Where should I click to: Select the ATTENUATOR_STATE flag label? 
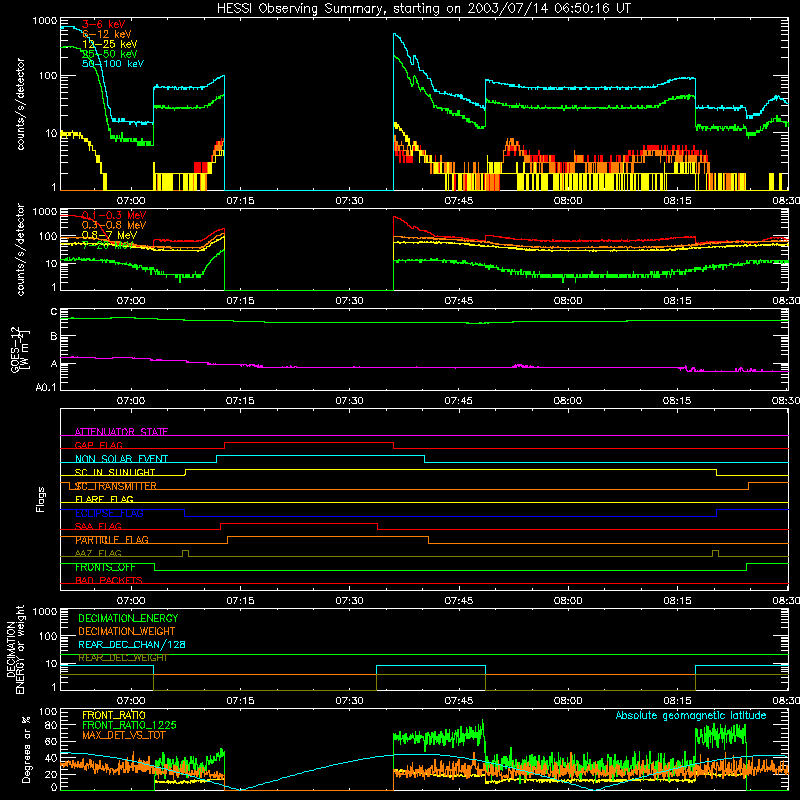coord(121,432)
